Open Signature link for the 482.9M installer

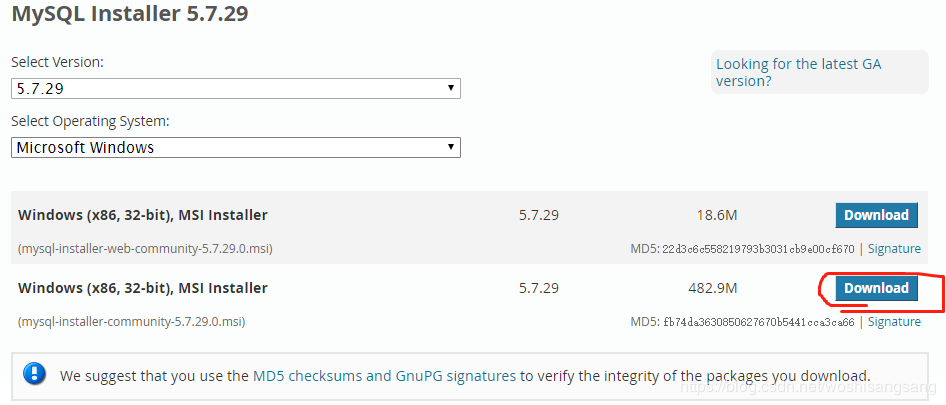pos(894,322)
